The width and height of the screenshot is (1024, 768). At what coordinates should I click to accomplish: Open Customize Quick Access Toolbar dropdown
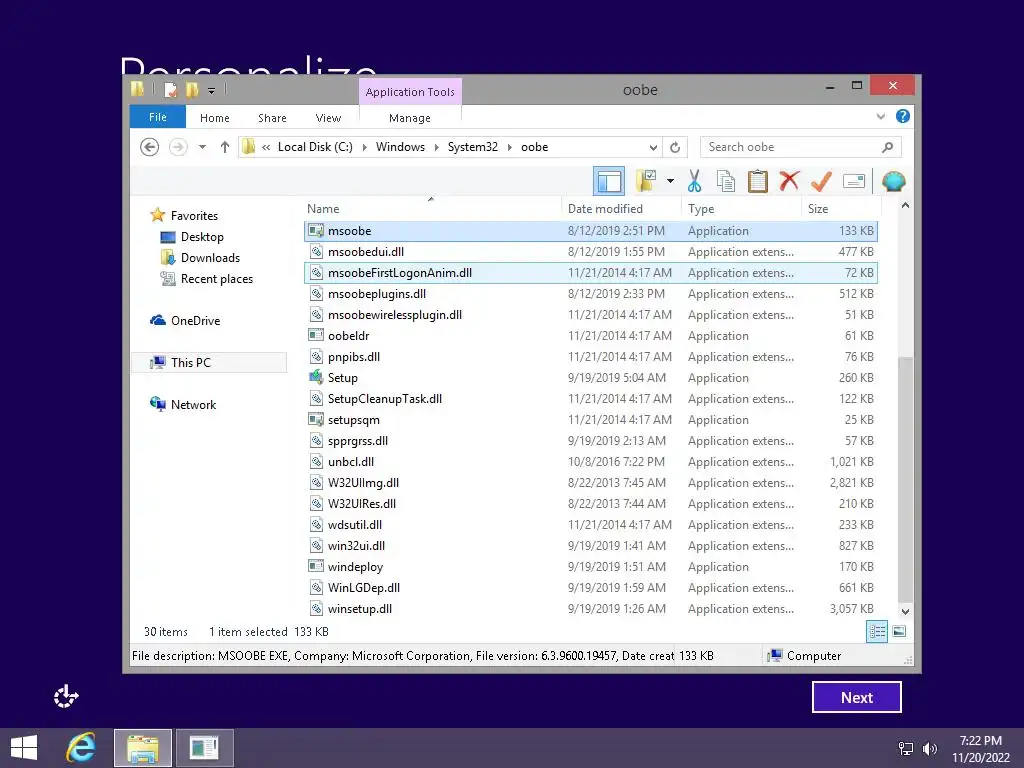(212, 91)
